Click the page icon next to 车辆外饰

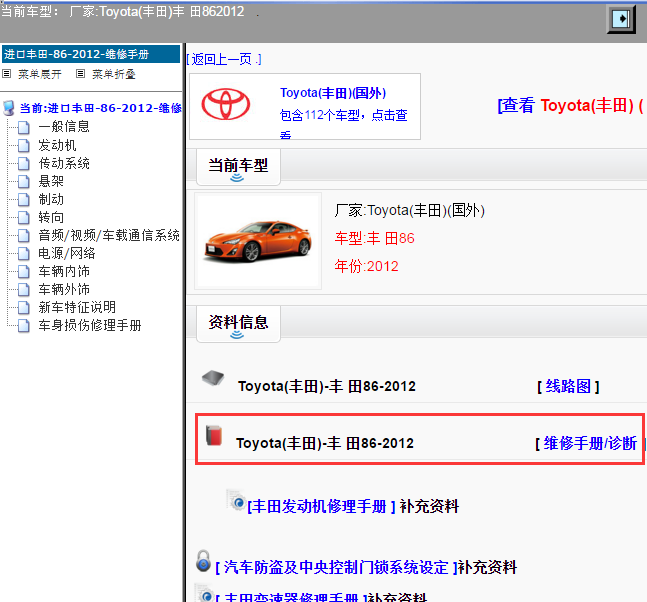[24, 290]
